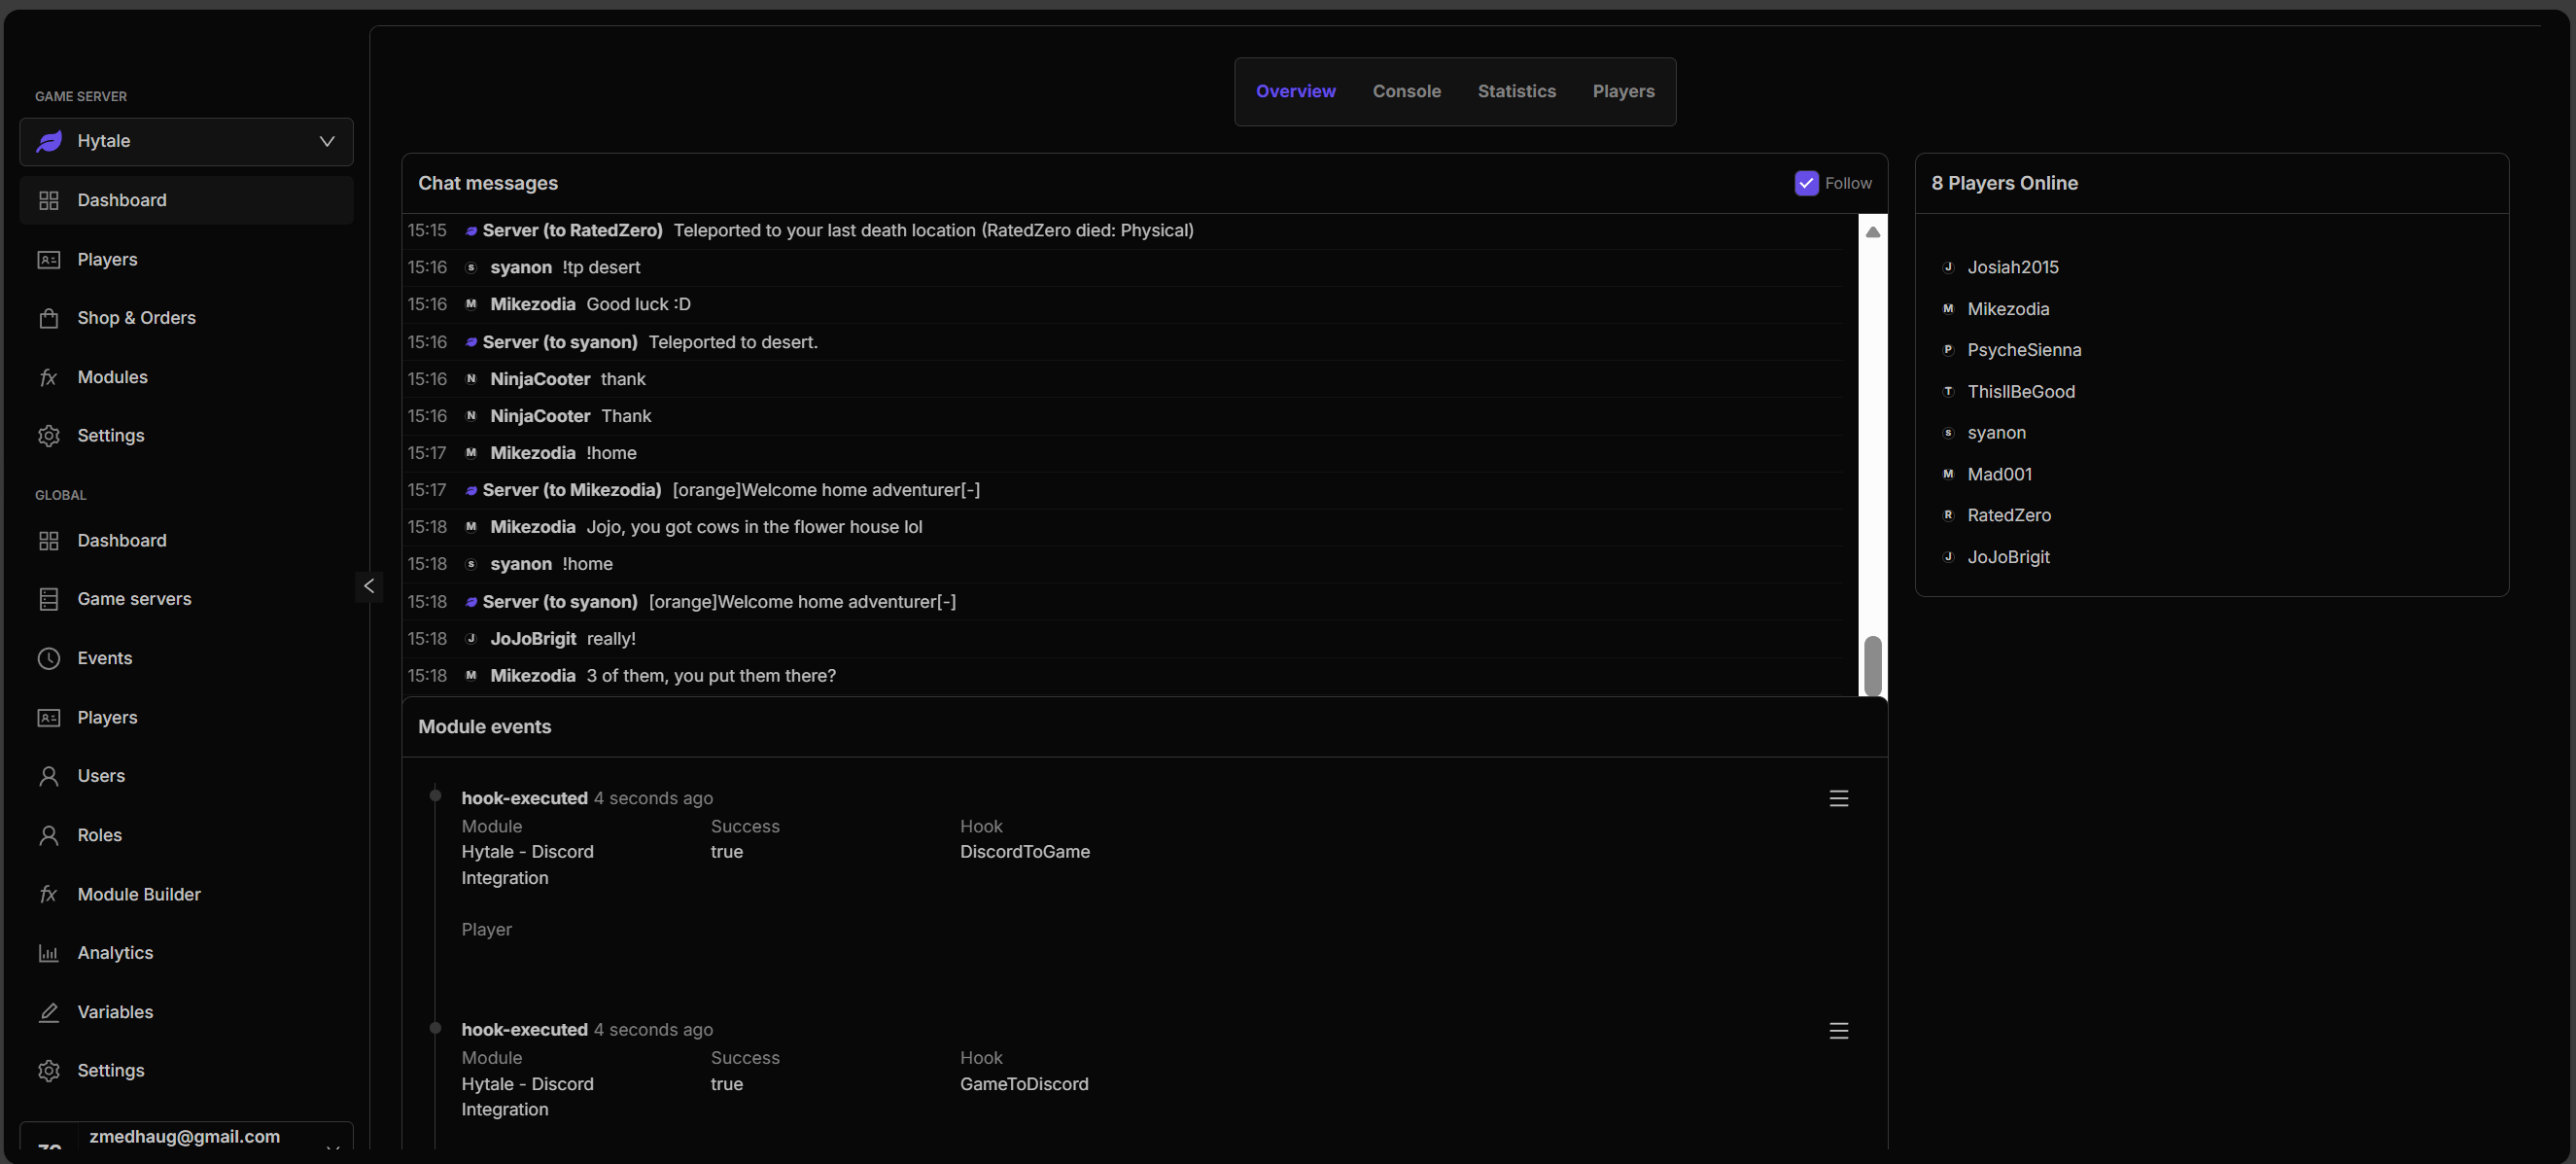Click the Game servers icon
The image size is (2576, 1164).
coord(48,599)
